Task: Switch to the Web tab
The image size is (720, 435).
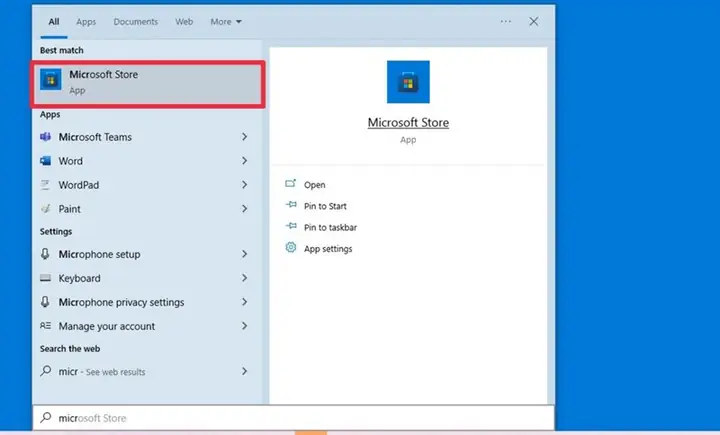Action: click(x=184, y=22)
